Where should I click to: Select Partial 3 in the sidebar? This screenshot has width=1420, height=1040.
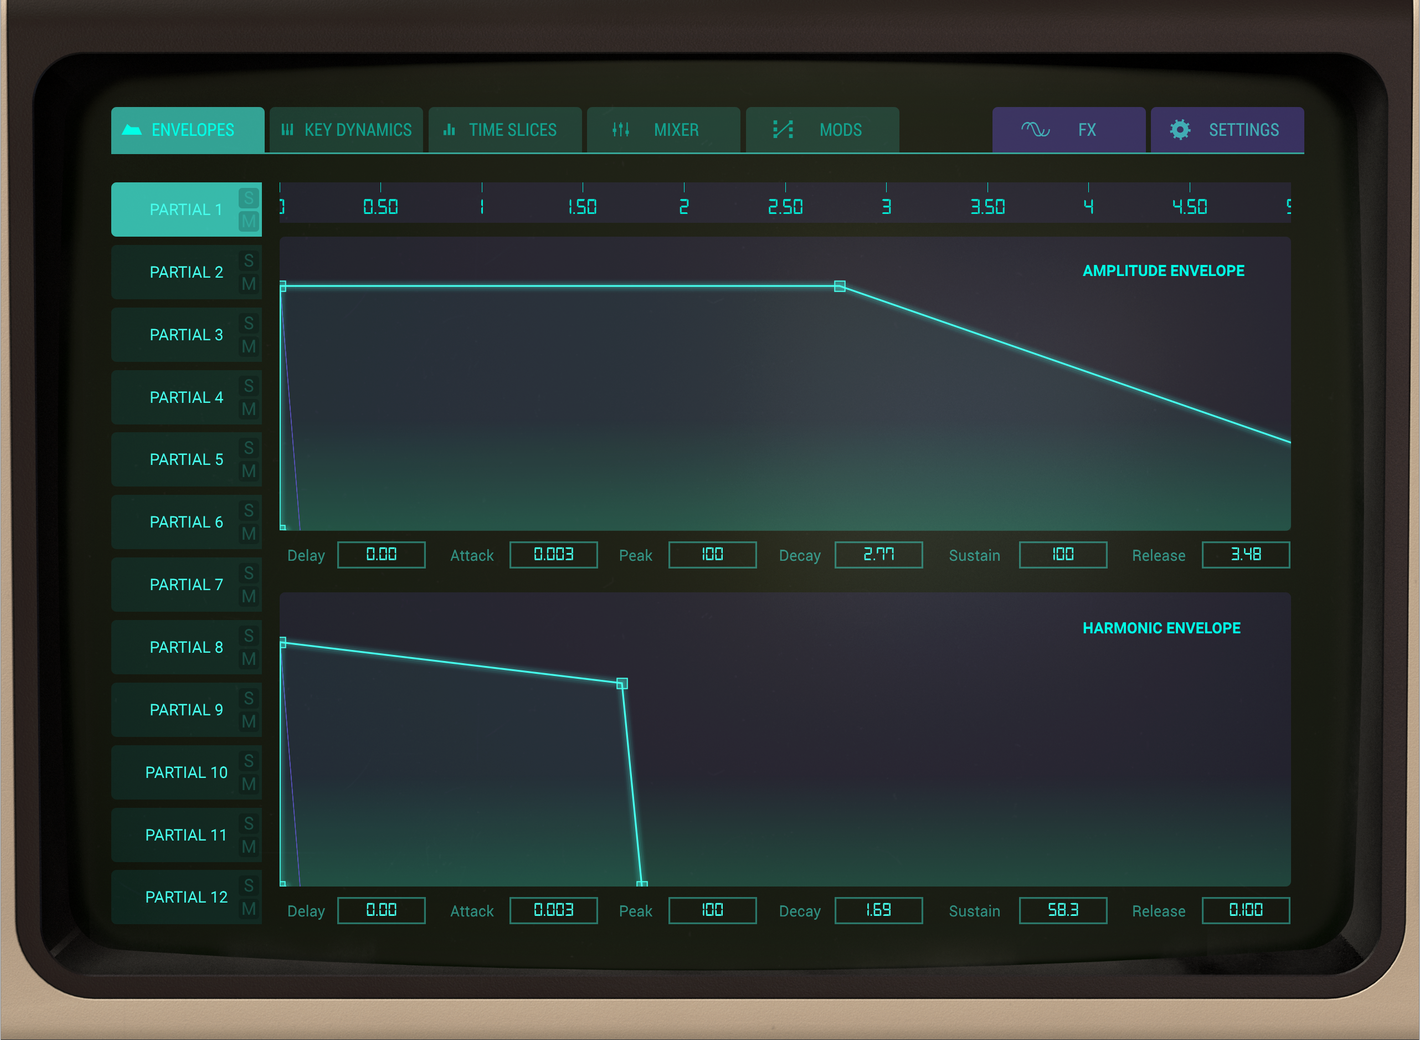(186, 334)
